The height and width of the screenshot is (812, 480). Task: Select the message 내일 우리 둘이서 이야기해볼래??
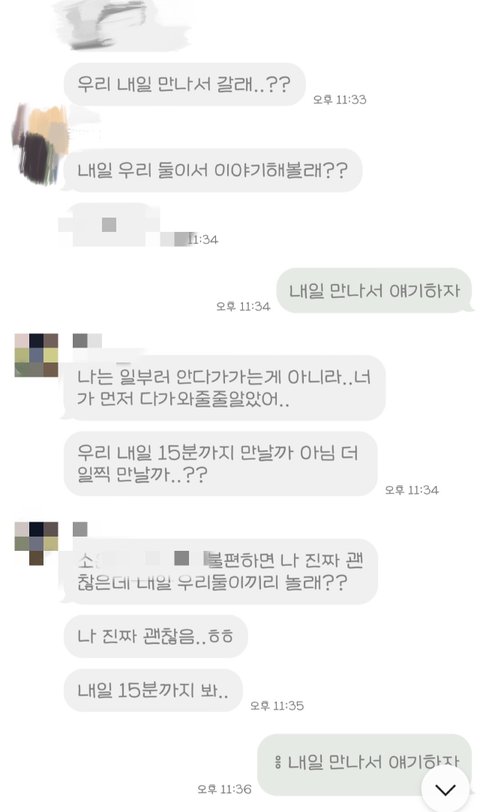pyautogui.click(x=213, y=170)
